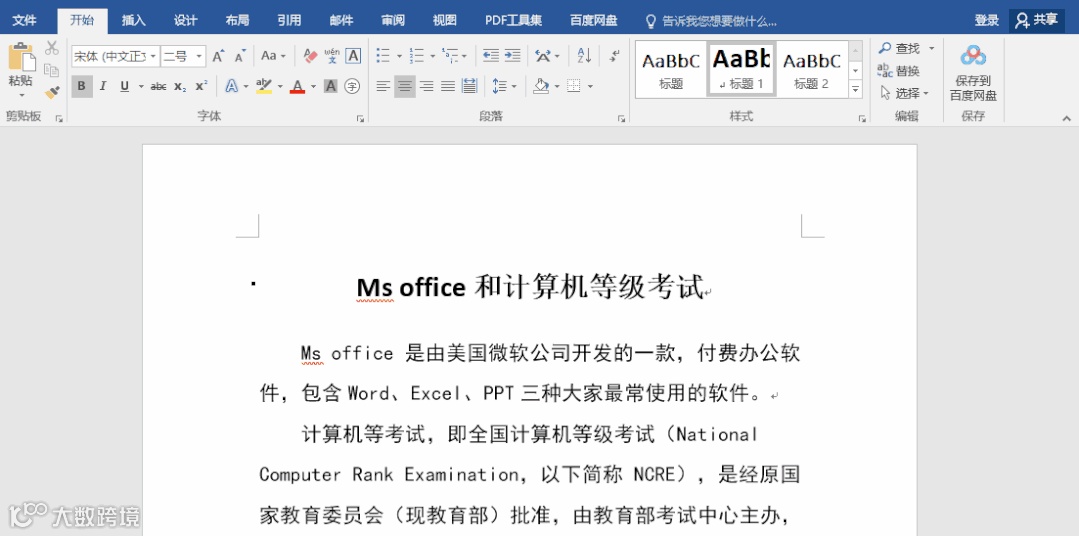Switch to the 布局 Layout tab
Viewport: 1079px width, 536px height.
[237, 20]
